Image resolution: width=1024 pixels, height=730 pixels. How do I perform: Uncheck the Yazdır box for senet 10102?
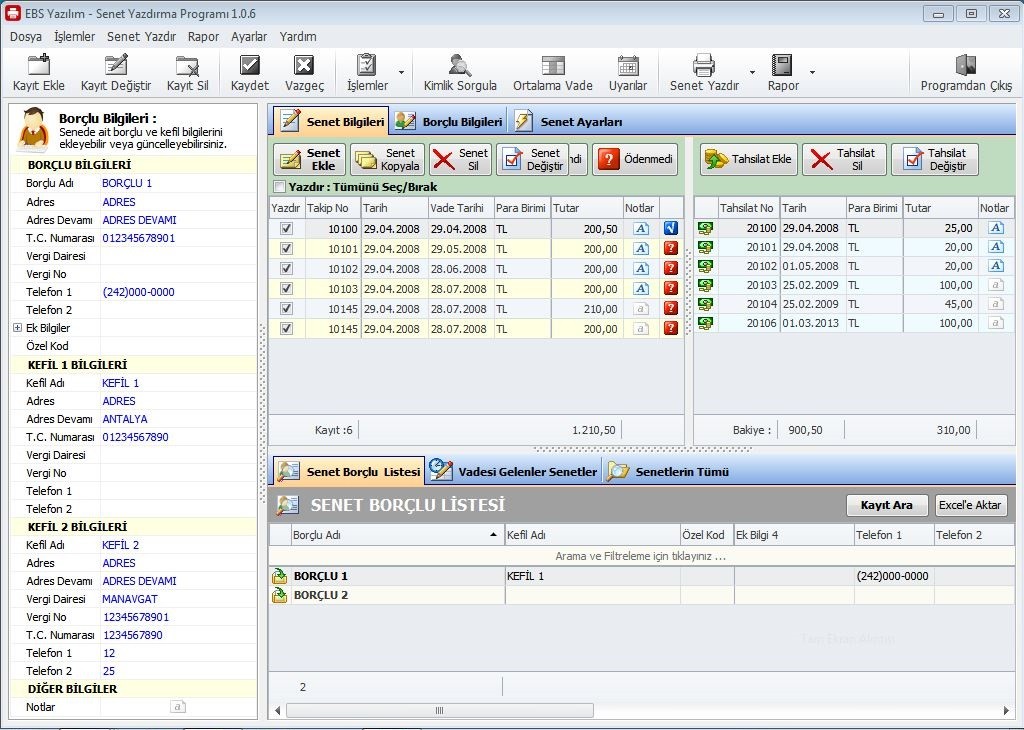(x=287, y=268)
